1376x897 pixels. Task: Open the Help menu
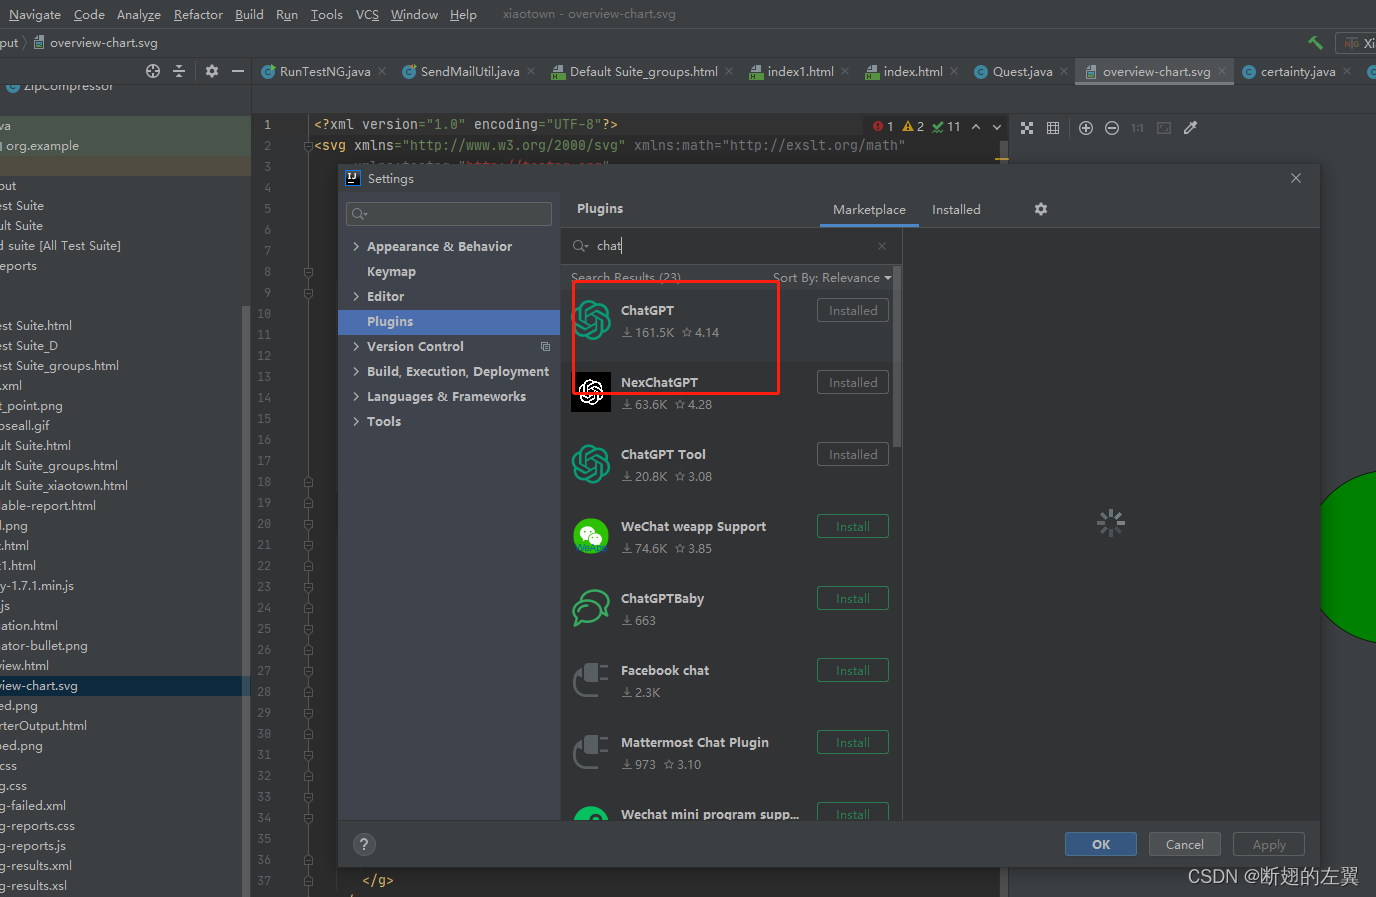pos(463,14)
